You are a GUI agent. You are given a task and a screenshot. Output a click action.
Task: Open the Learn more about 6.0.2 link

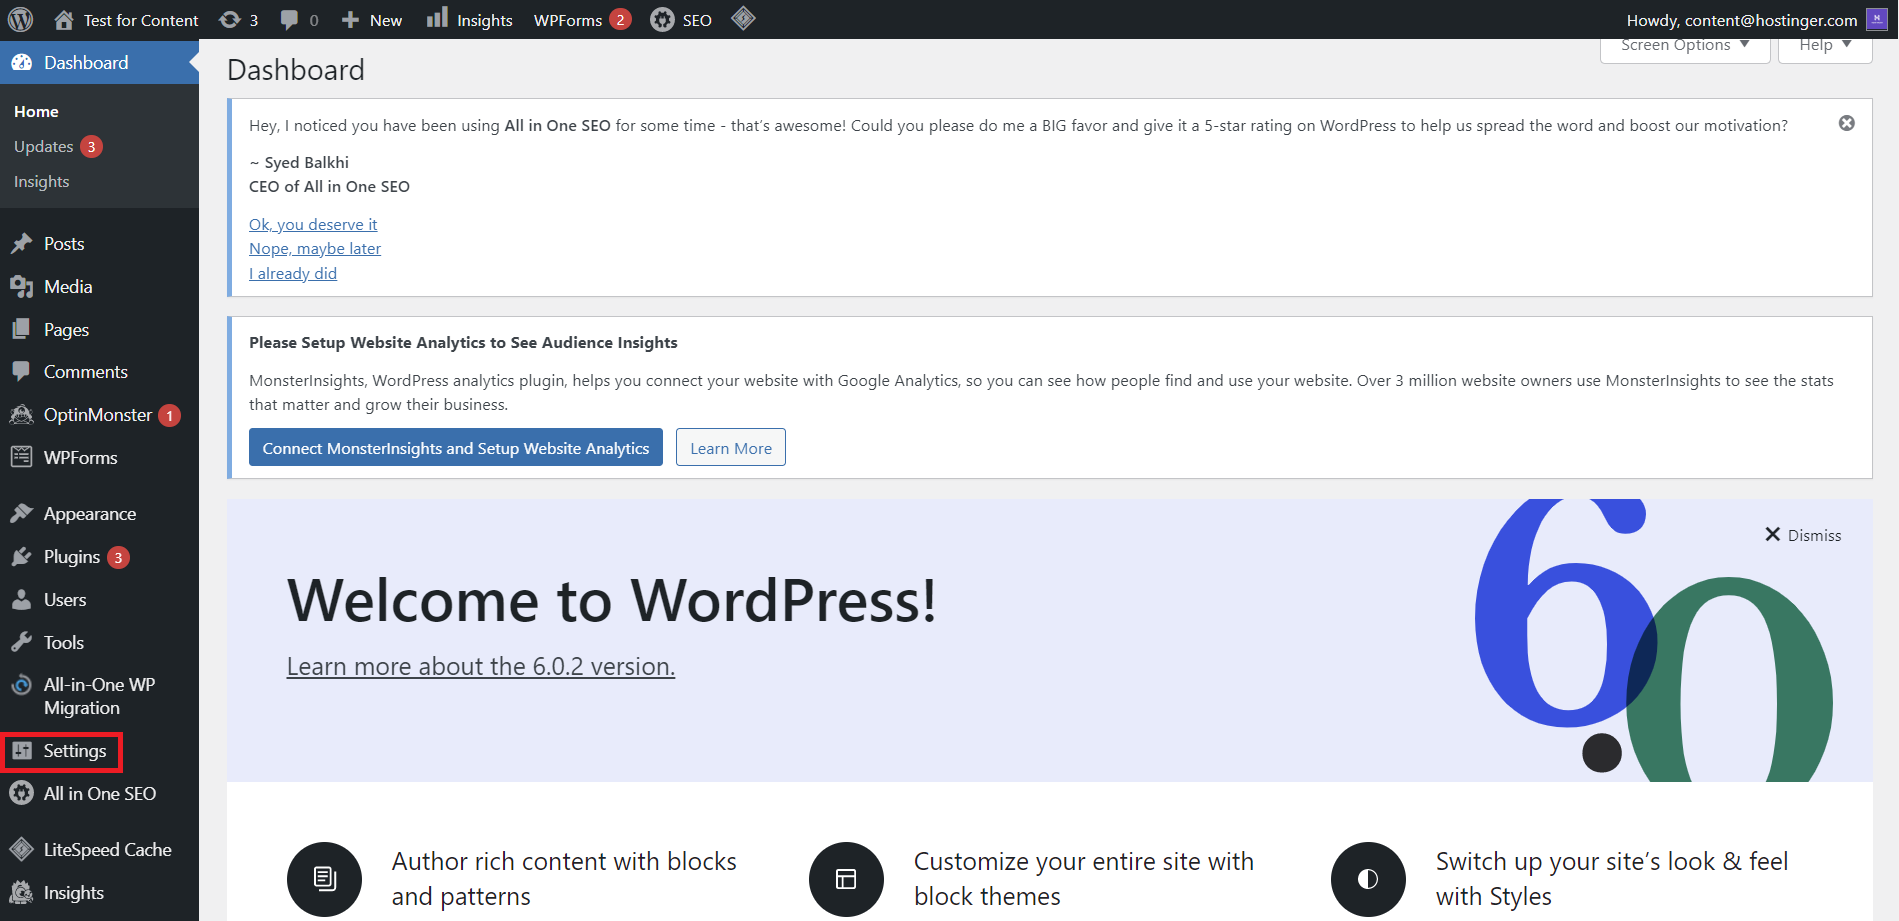click(480, 665)
